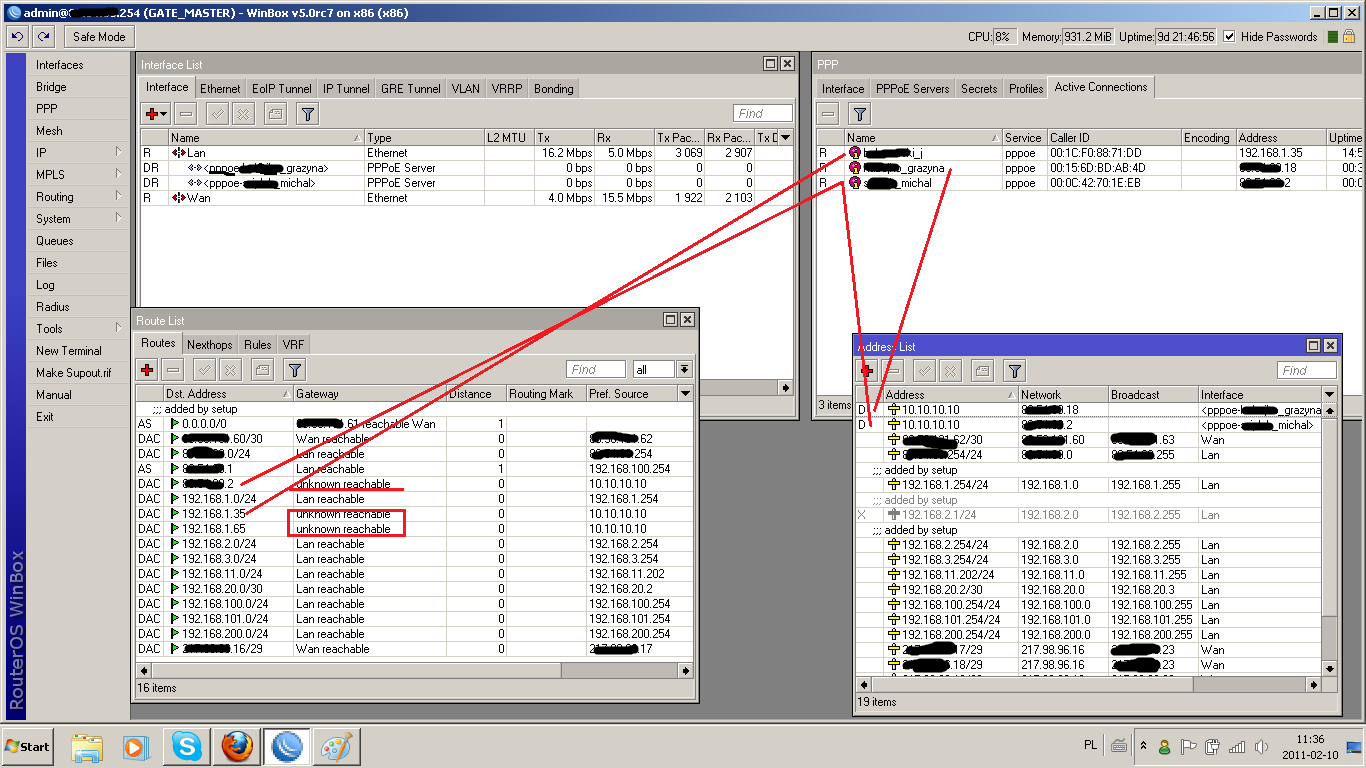The image size is (1366, 768).
Task: Expand the Routing submenu in sidebar
Action: click(x=118, y=196)
